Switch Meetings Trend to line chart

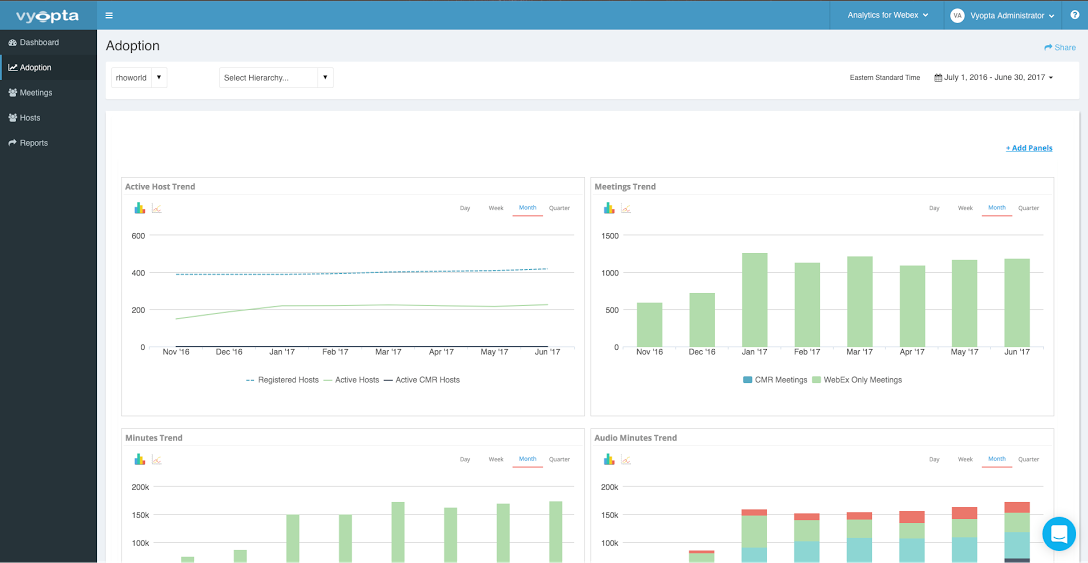[x=626, y=208]
